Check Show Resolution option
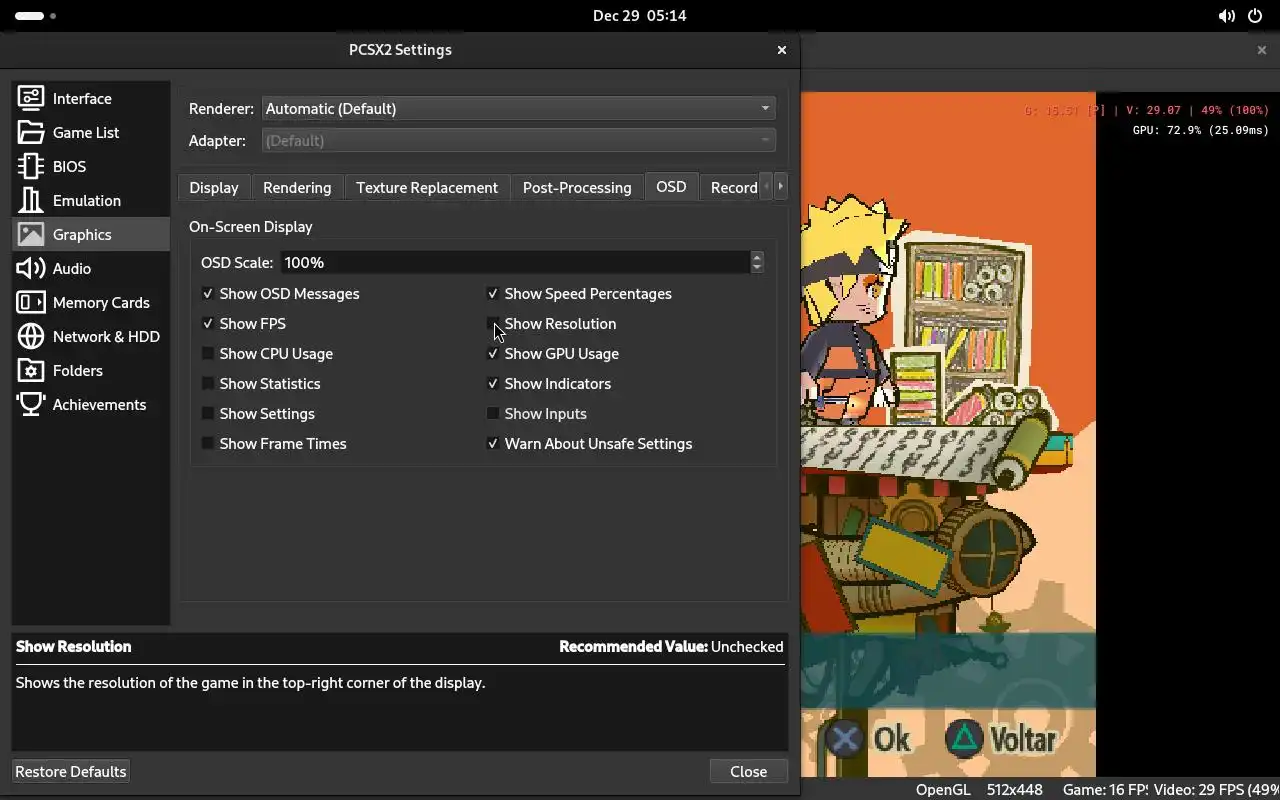The height and width of the screenshot is (800, 1280). pyautogui.click(x=493, y=324)
